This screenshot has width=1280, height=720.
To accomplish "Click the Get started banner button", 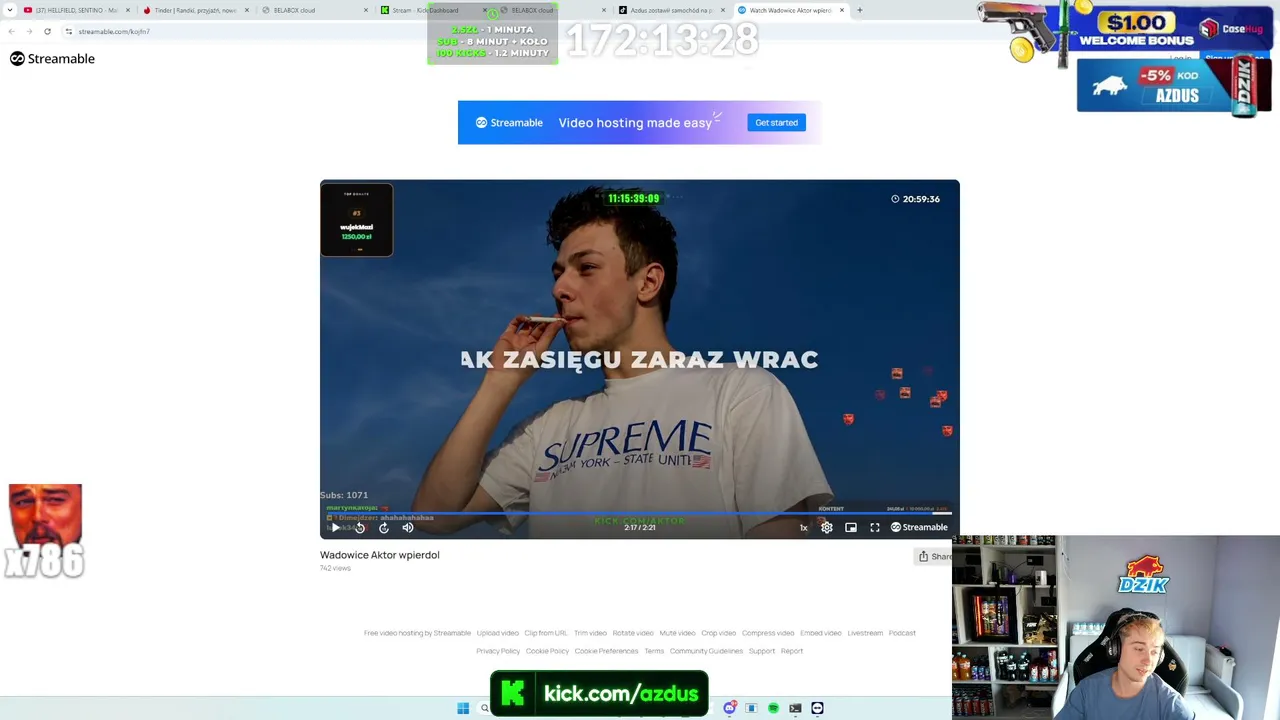I will pyautogui.click(x=776, y=123).
